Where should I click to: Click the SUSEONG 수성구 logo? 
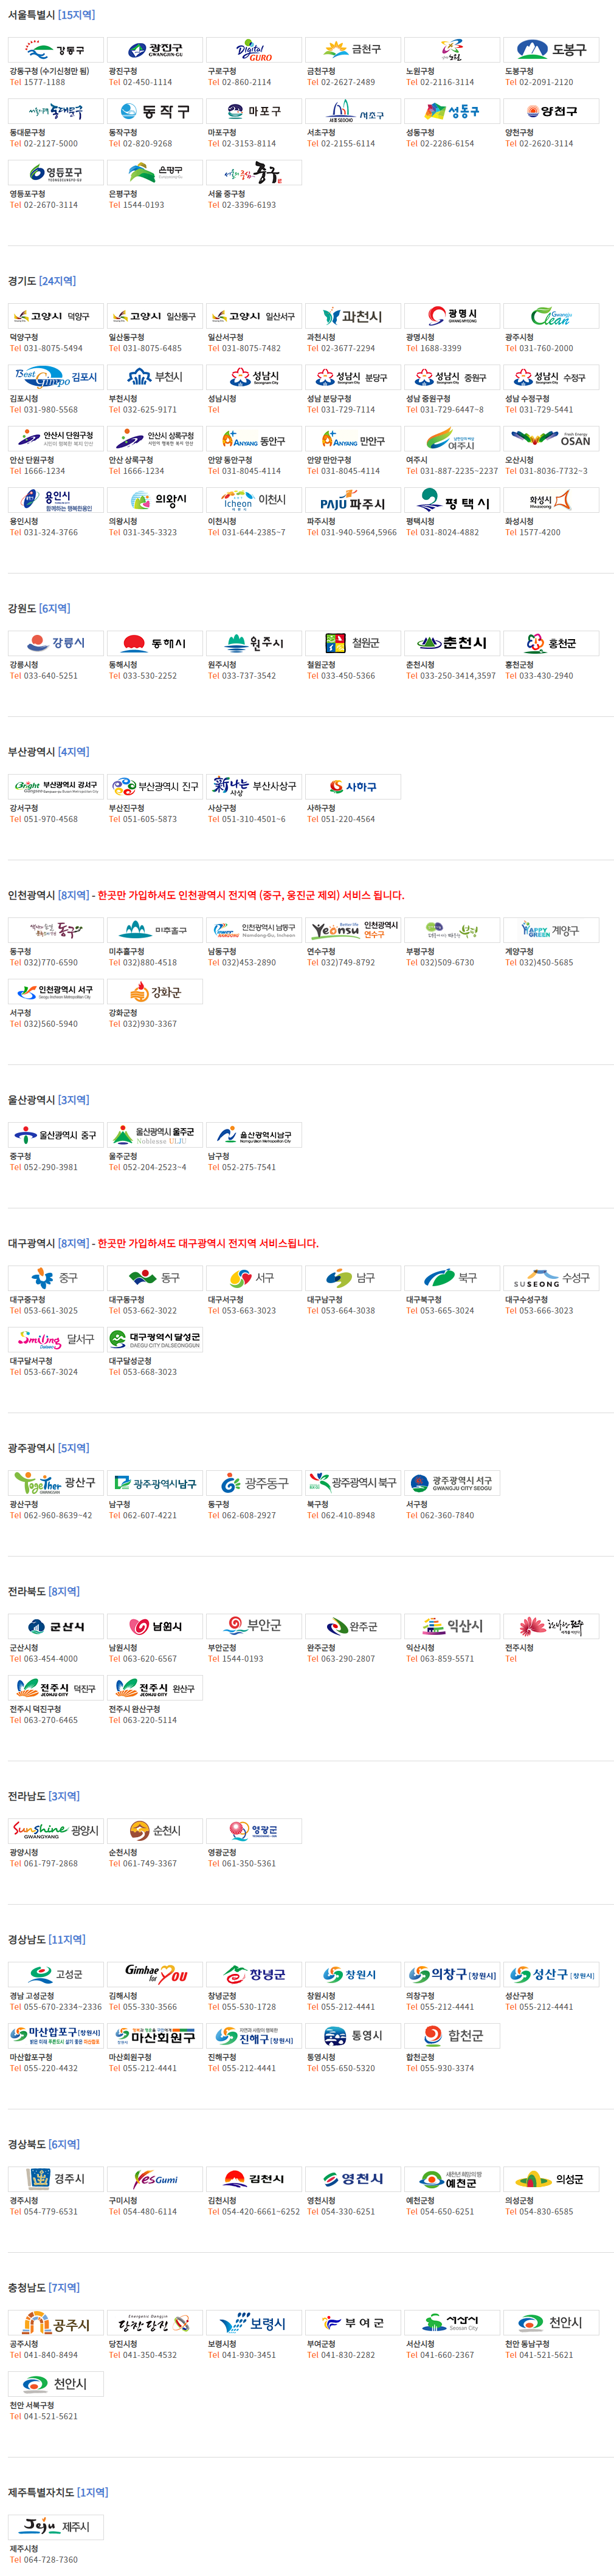tap(551, 1278)
